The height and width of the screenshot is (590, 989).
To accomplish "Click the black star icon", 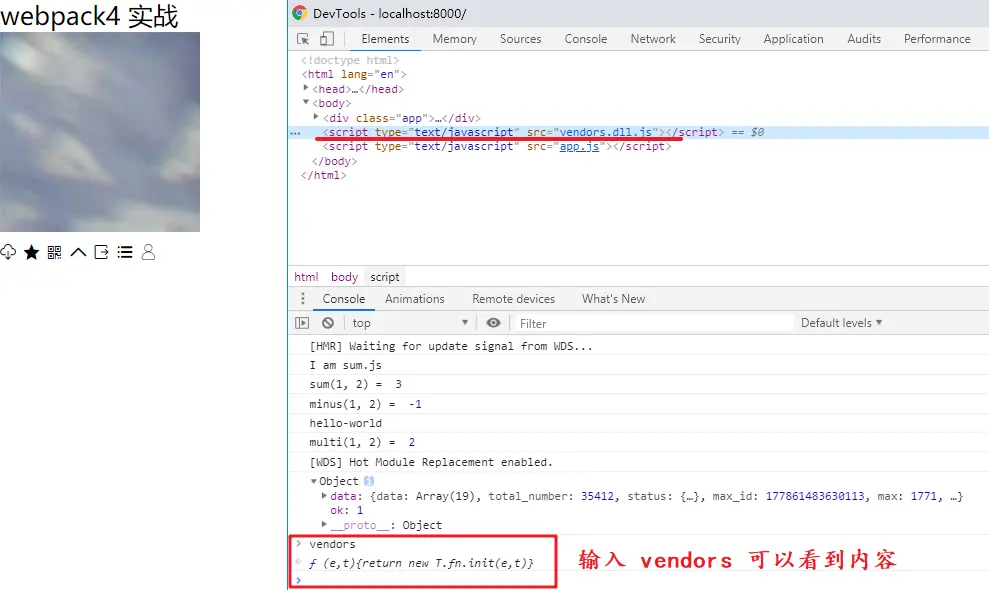I will pos(32,252).
